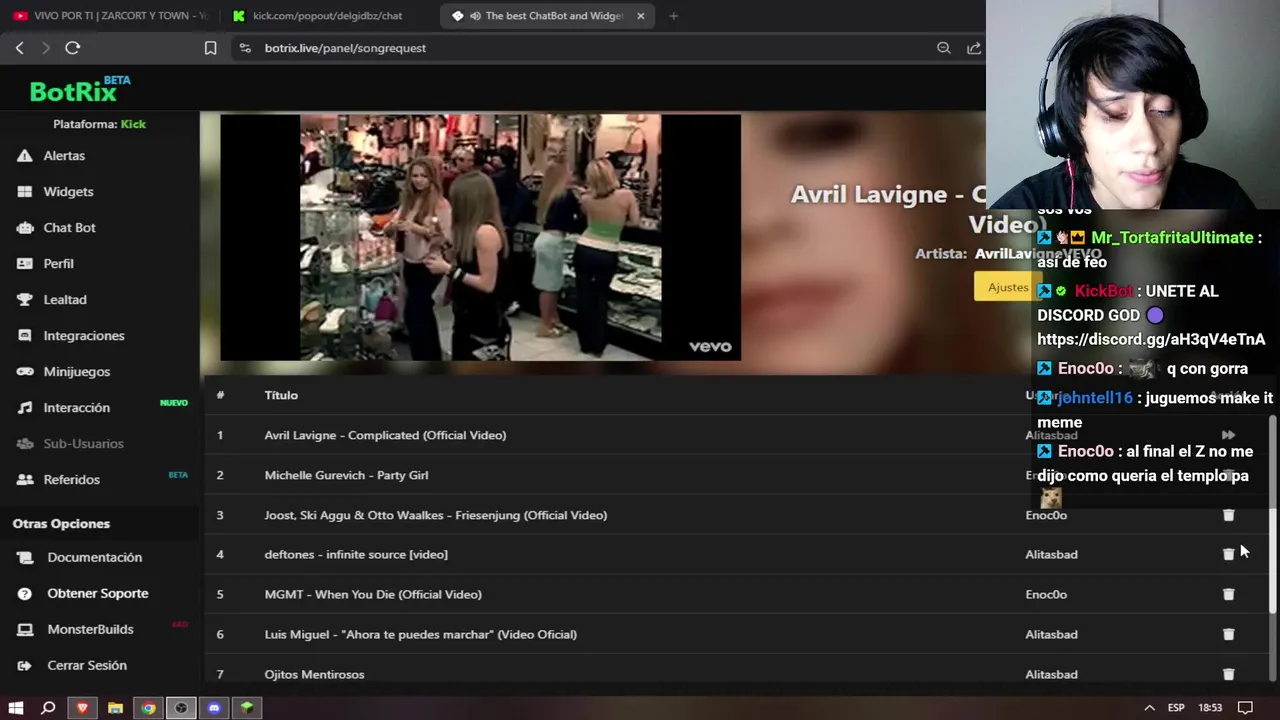Go back with the browser back arrow
Image resolution: width=1280 pixels, height=720 pixels.
click(x=19, y=48)
